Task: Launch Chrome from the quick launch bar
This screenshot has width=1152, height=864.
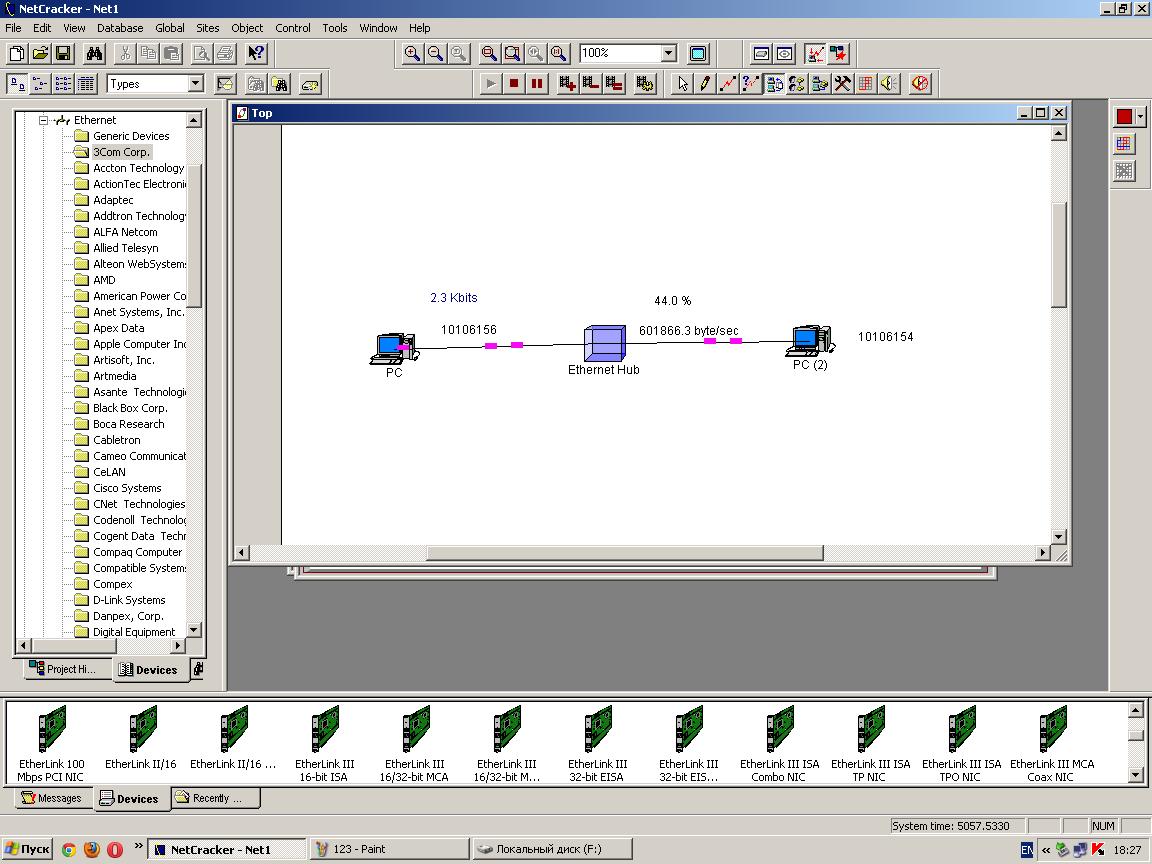Action: click(x=69, y=850)
